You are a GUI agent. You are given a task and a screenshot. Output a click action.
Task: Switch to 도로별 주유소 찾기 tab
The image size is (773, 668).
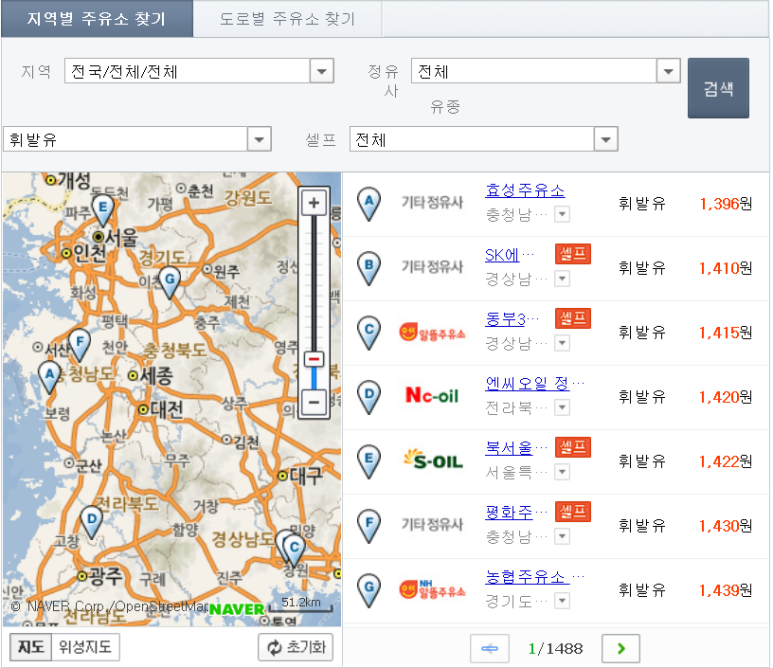pyautogui.click(x=287, y=19)
